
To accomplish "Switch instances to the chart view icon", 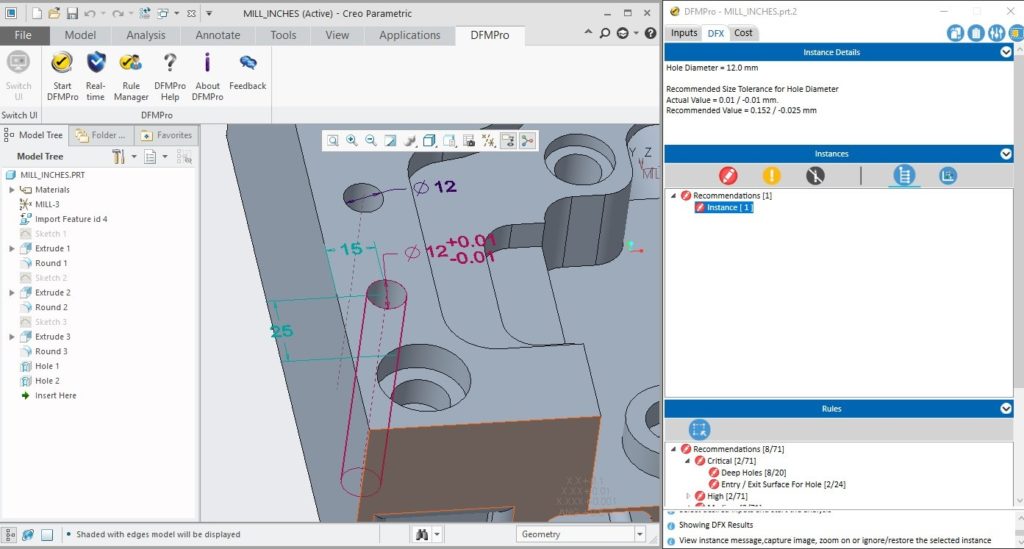I will 948,176.
